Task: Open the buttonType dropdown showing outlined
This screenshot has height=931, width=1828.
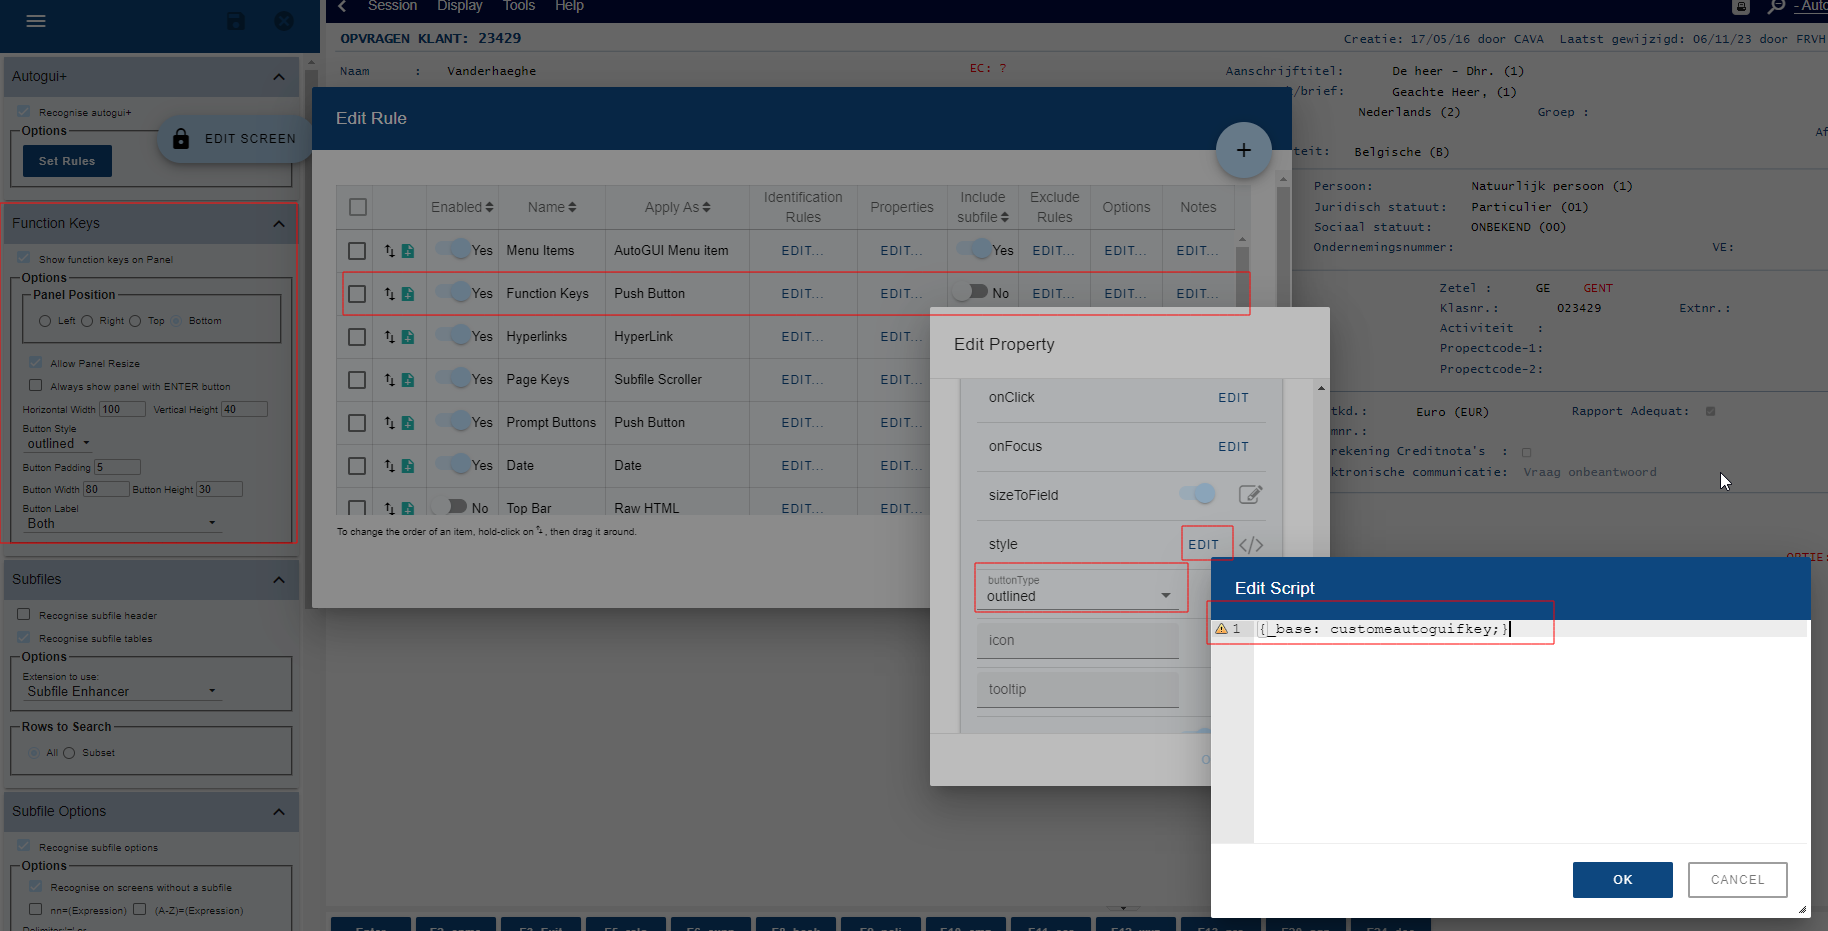Action: tap(1079, 596)
